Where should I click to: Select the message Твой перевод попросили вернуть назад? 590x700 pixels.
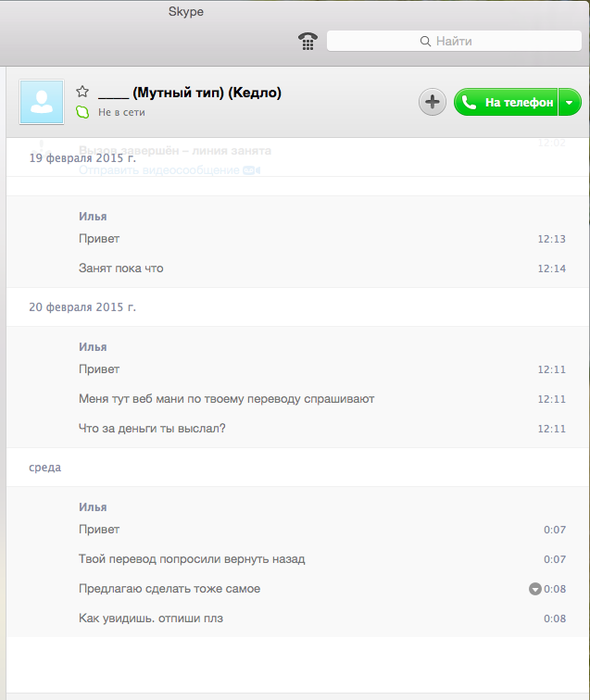192,559
